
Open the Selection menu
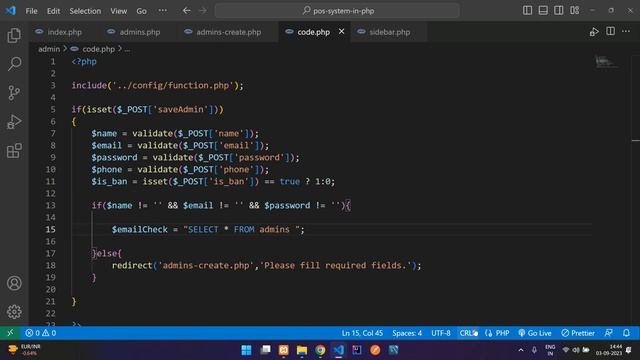pos(85,11)
